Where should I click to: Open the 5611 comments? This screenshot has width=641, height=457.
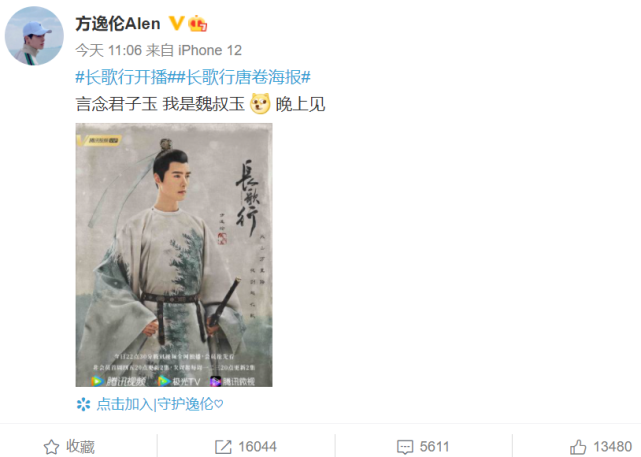[434, 446]
